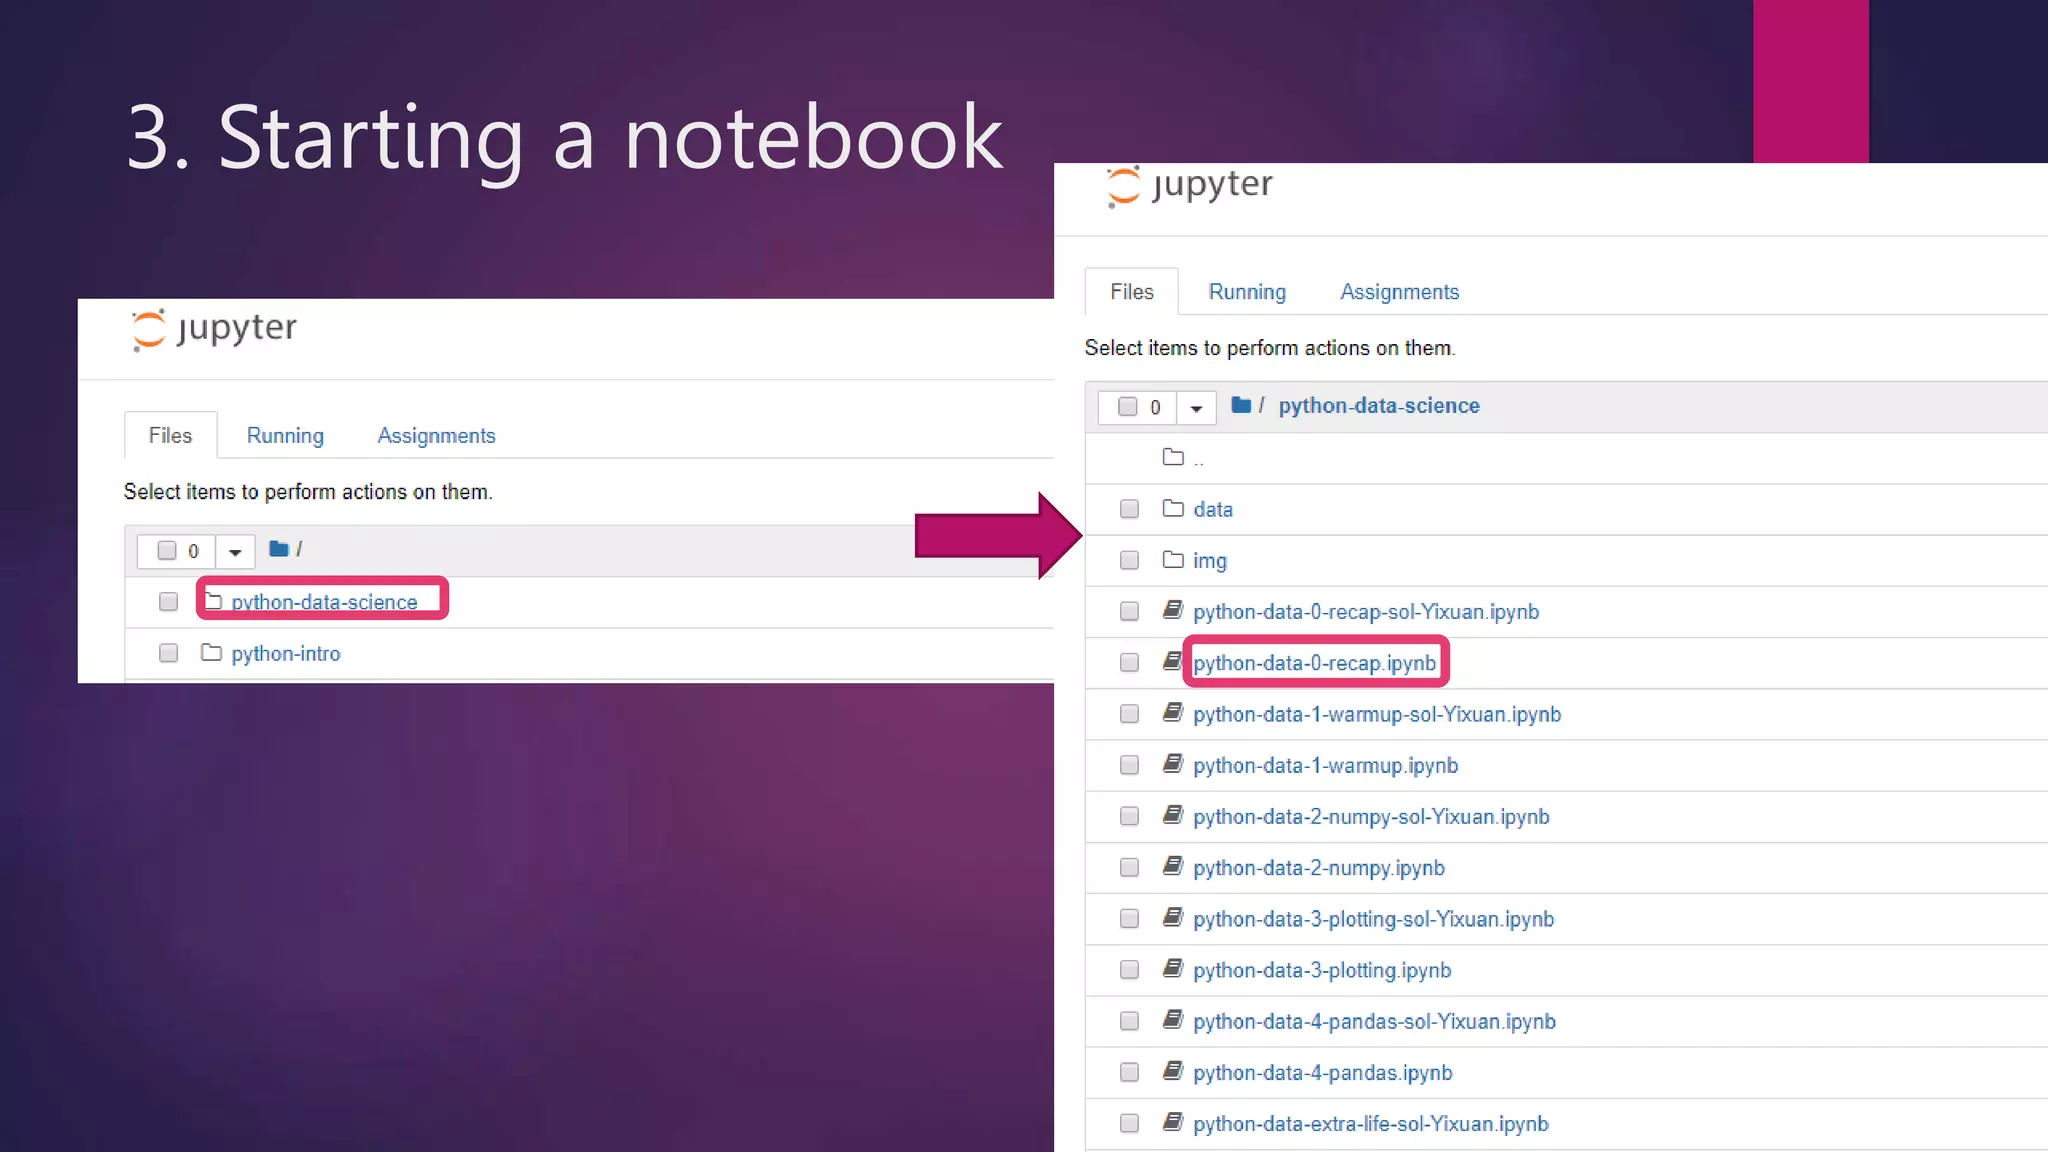Open python-data-2-numpy.ipynb notebook
2048x1152 pixels.
click(x=1319, y=868)
